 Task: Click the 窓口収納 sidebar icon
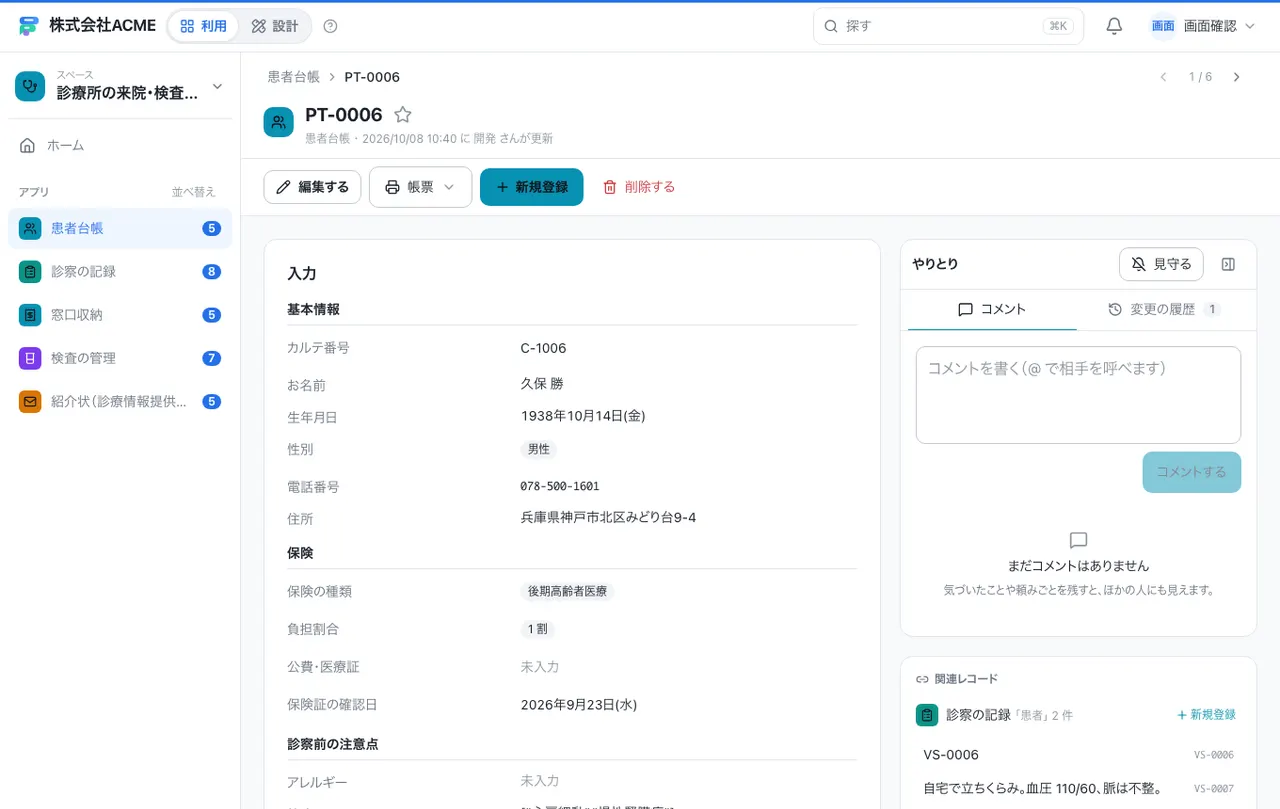pyautogui.click(x=30, y=315)
